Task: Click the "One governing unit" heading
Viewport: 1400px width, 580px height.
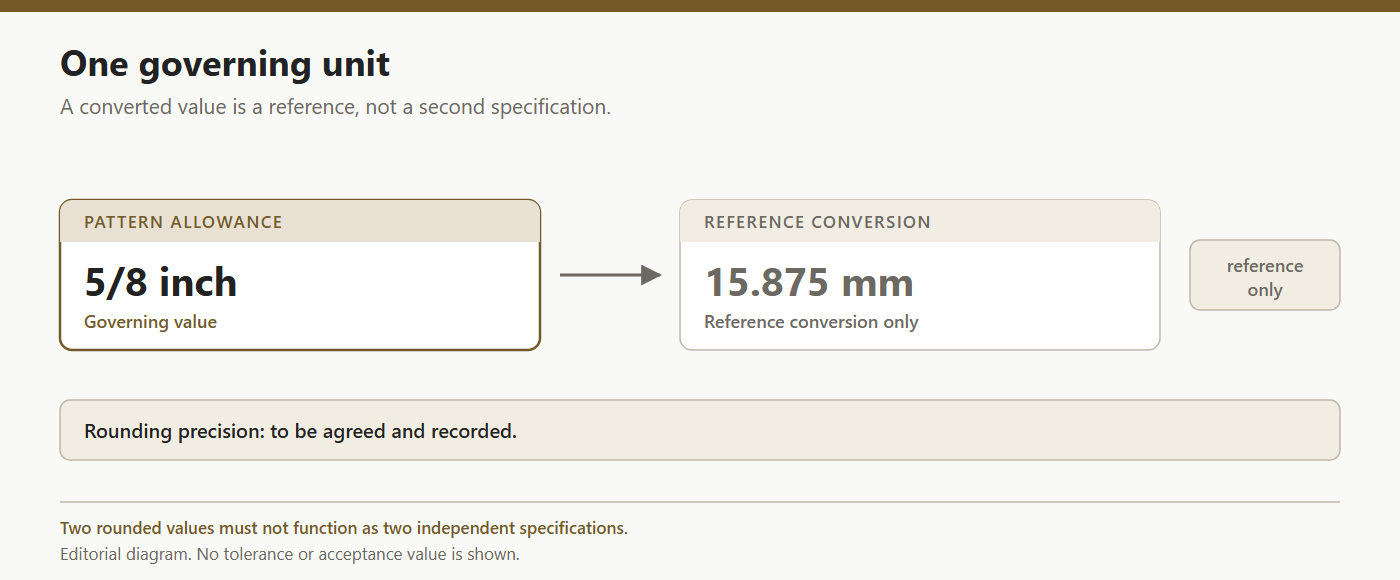Action: (x=225, y=65)
